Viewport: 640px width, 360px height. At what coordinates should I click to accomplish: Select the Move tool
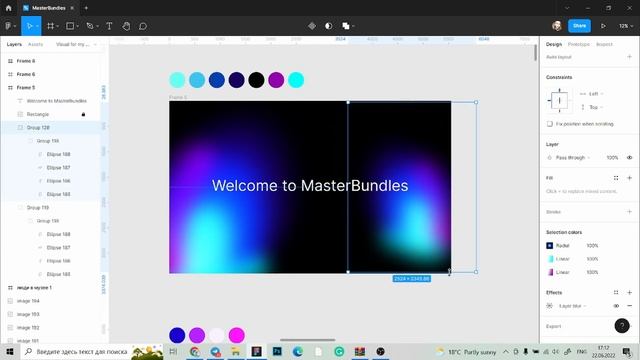tap(29, 26)
